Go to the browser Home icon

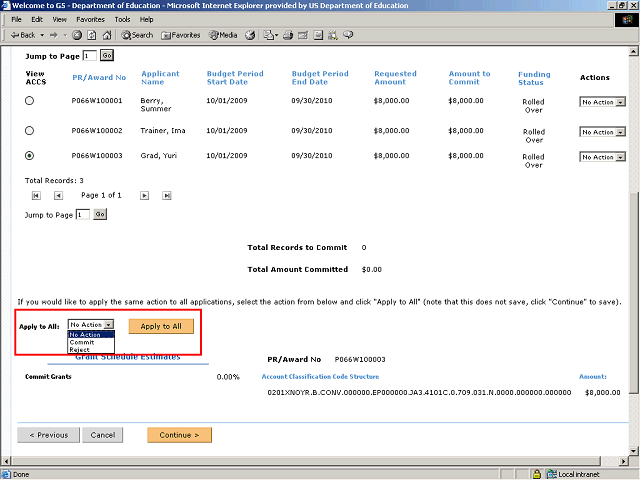point(105,35)
